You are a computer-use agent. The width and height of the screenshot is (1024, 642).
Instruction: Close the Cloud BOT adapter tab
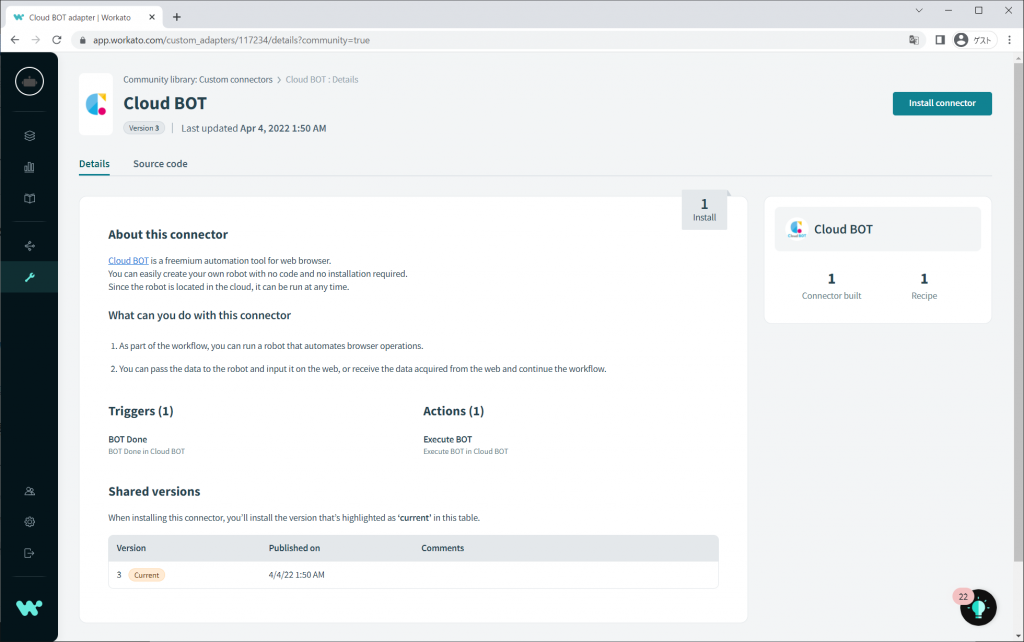click(x=152, y=17)
